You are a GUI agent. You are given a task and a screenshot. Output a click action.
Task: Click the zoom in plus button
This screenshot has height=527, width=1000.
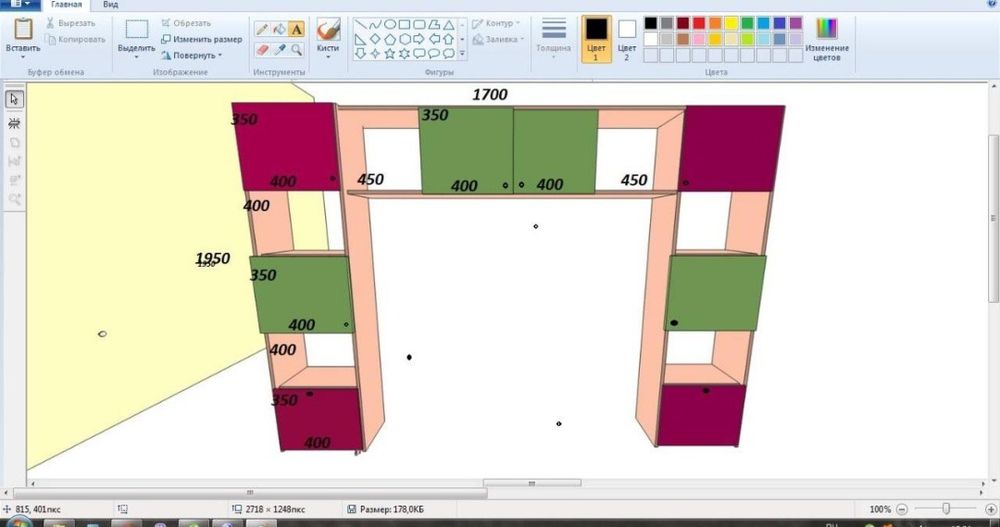tap(990, 509)
